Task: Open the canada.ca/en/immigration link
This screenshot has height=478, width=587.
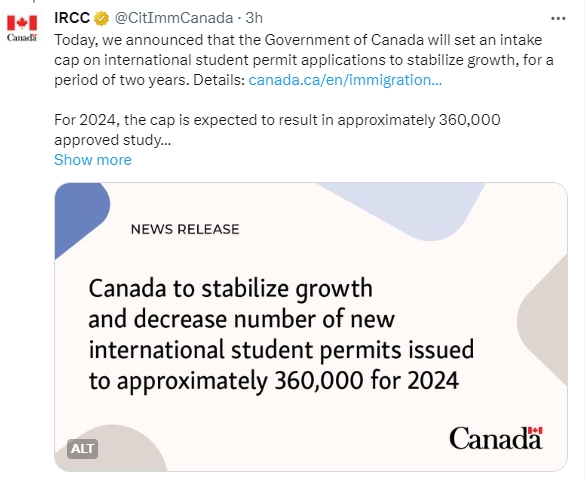Action: point(345,80)
